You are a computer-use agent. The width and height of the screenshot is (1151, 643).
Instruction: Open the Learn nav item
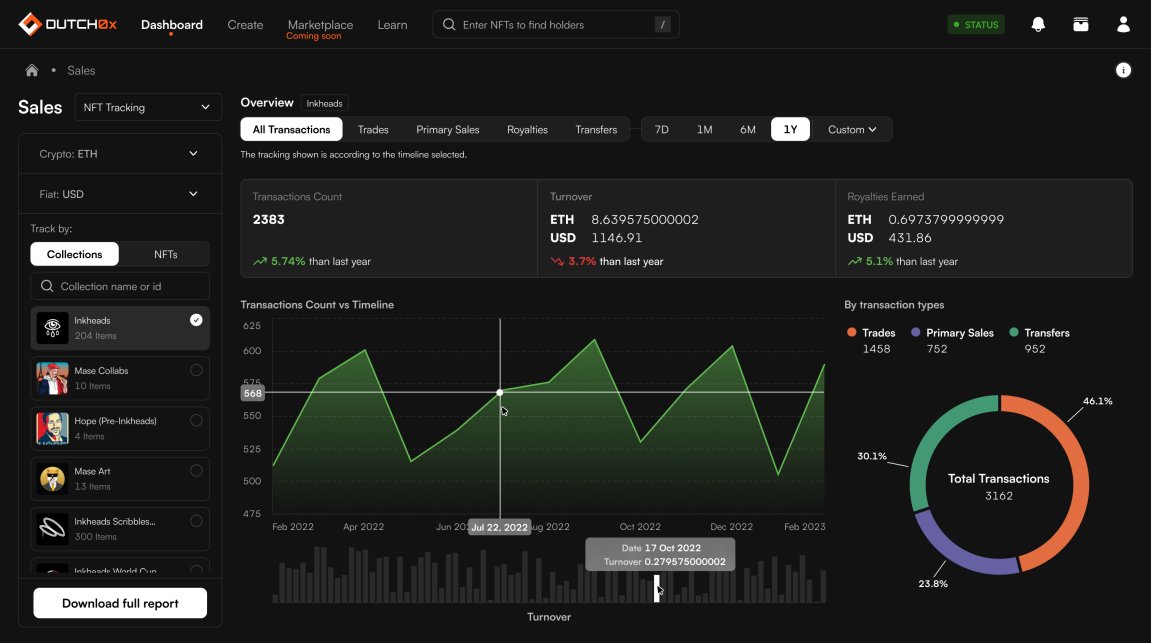pyautogui.click(x=392, y=25)
